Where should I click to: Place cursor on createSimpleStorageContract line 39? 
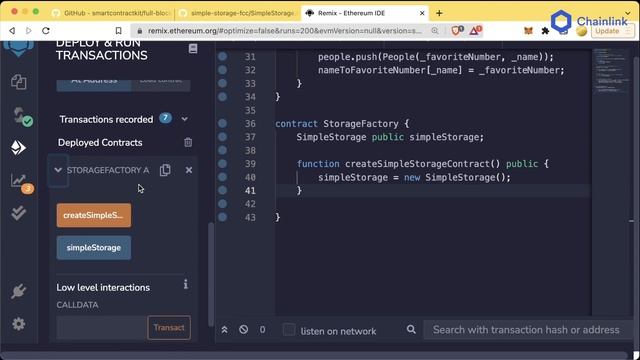(422, 164)
